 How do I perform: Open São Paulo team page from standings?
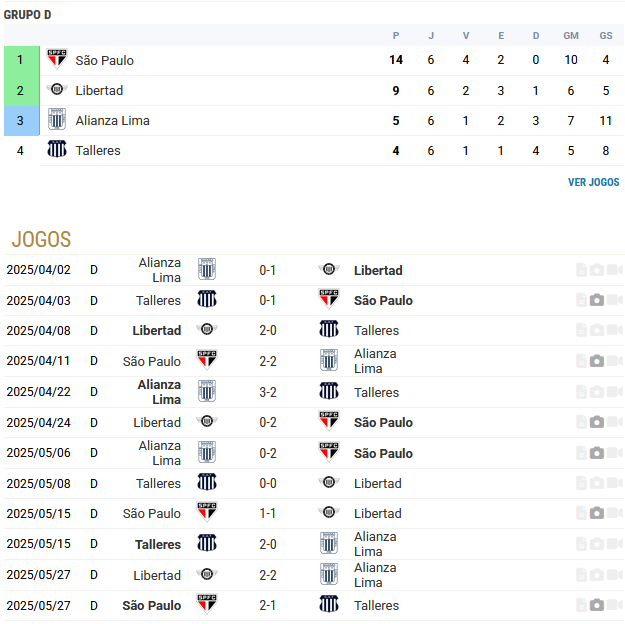[x=104, y=60]
